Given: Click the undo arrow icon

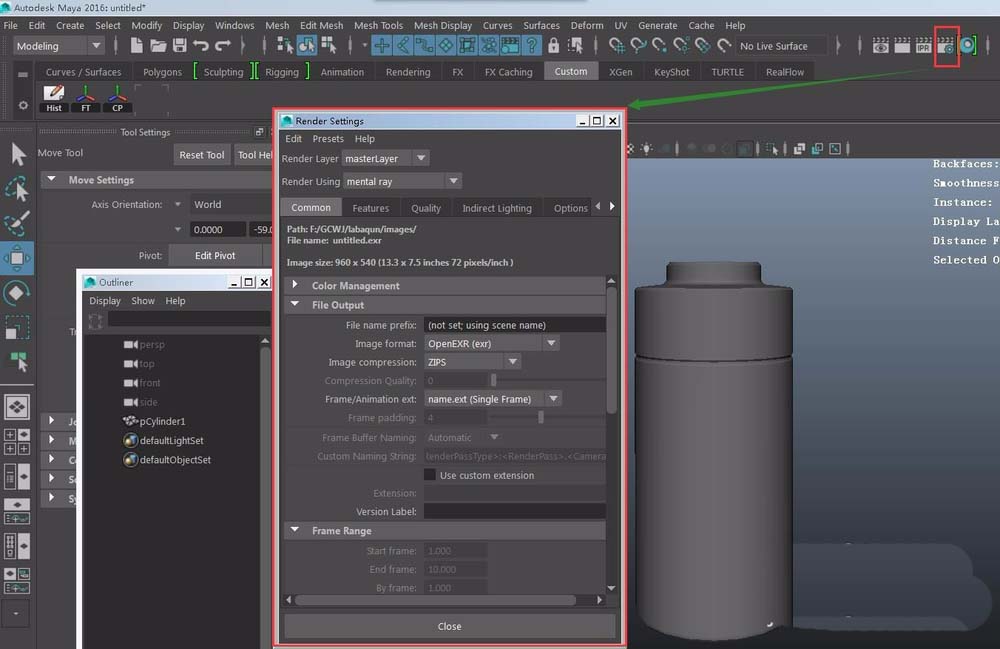Looking at the screenshot, I should [201, 46].
